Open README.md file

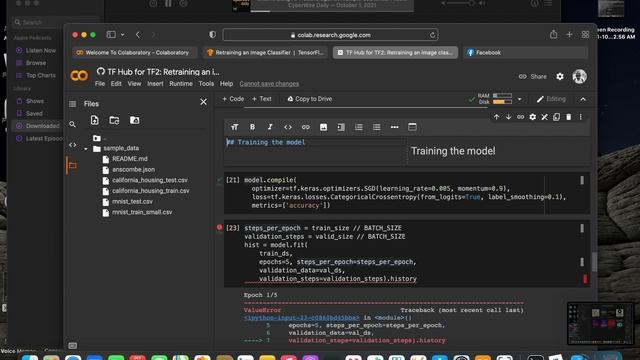pos(130,159)
